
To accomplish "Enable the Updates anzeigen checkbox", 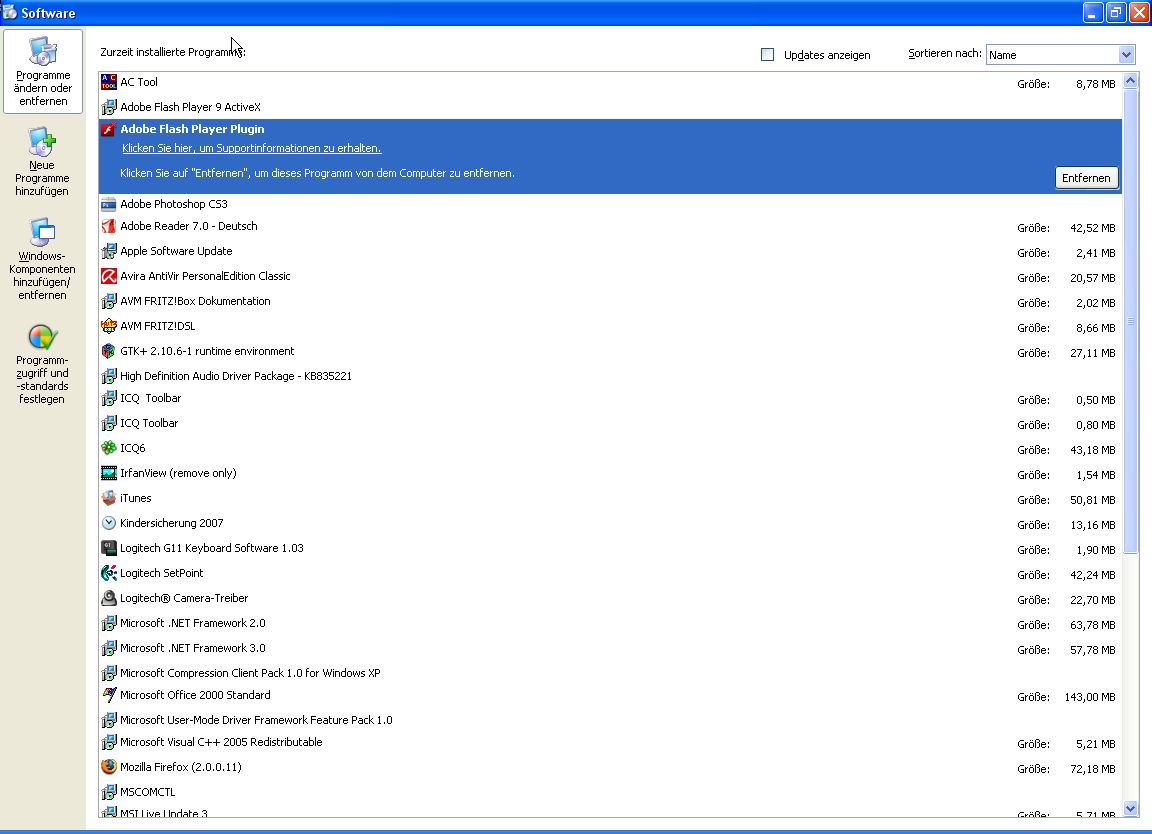I will [767, 55].
